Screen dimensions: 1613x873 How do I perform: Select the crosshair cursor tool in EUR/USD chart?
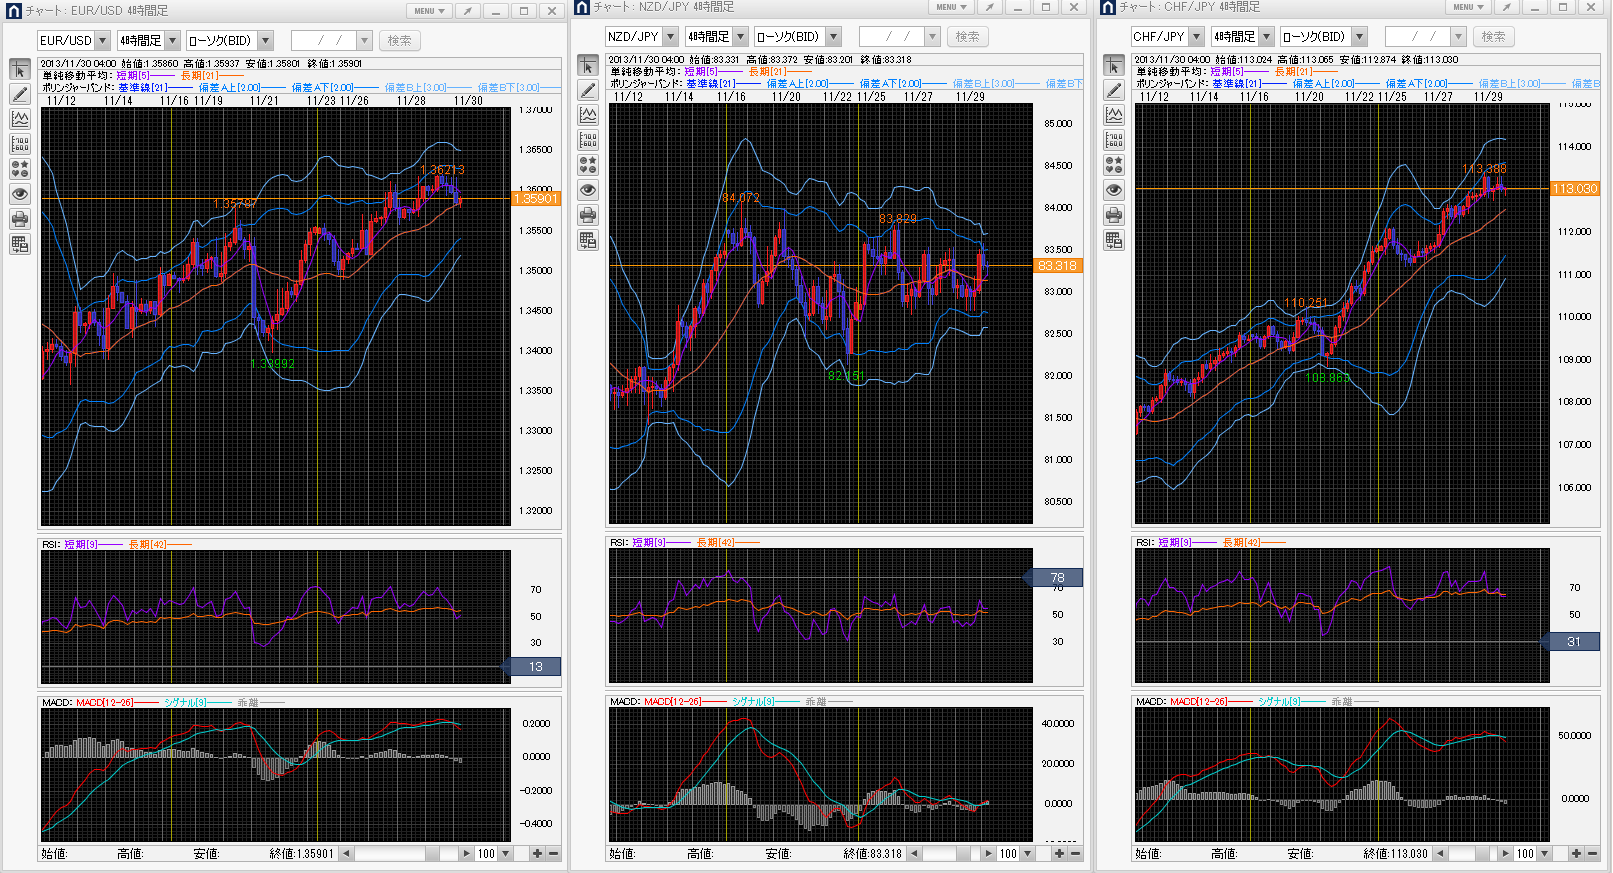pos(20,69)
